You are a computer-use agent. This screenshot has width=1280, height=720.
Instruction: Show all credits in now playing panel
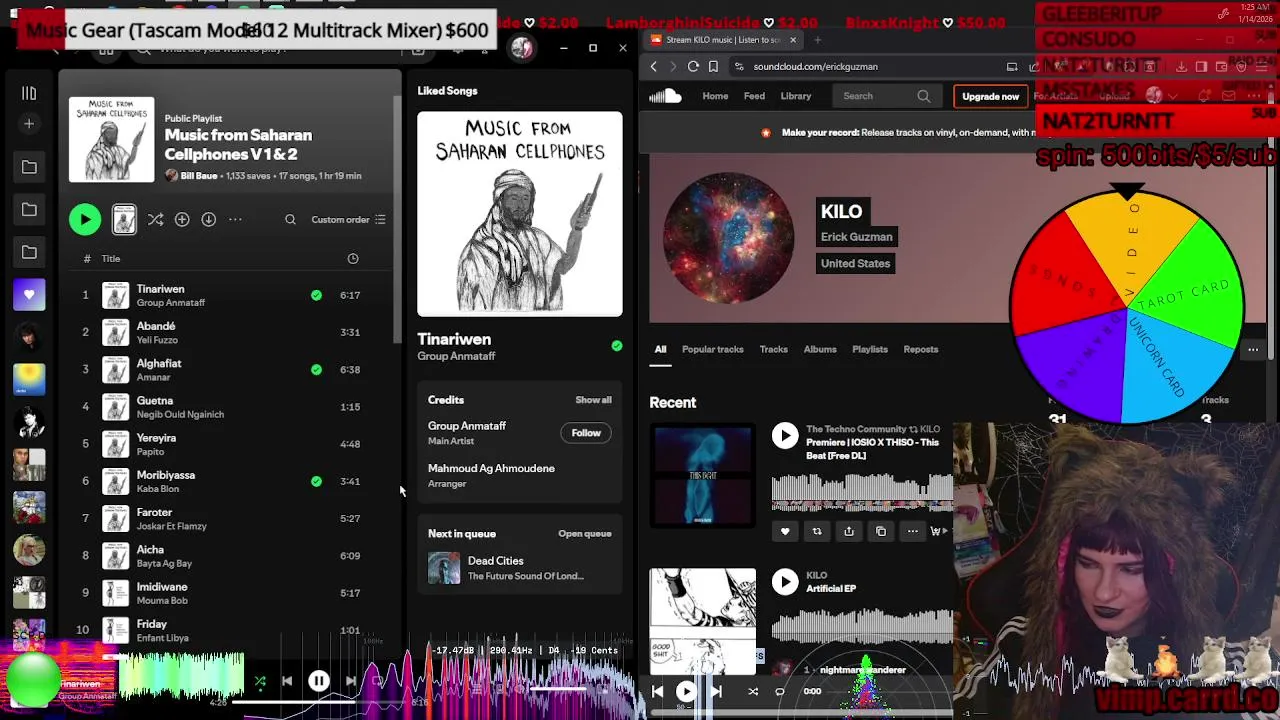593,400
